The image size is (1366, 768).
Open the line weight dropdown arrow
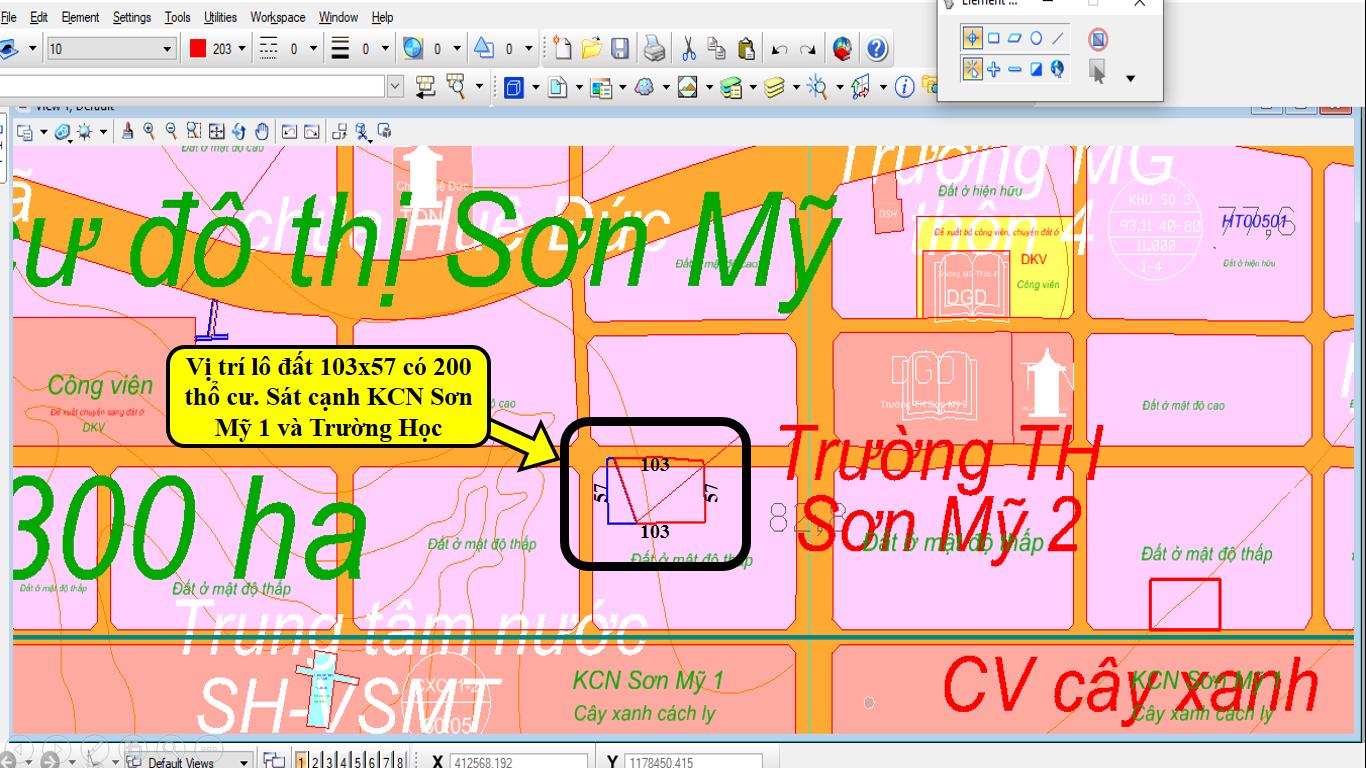pyautogui.click(x=386, y=48)
